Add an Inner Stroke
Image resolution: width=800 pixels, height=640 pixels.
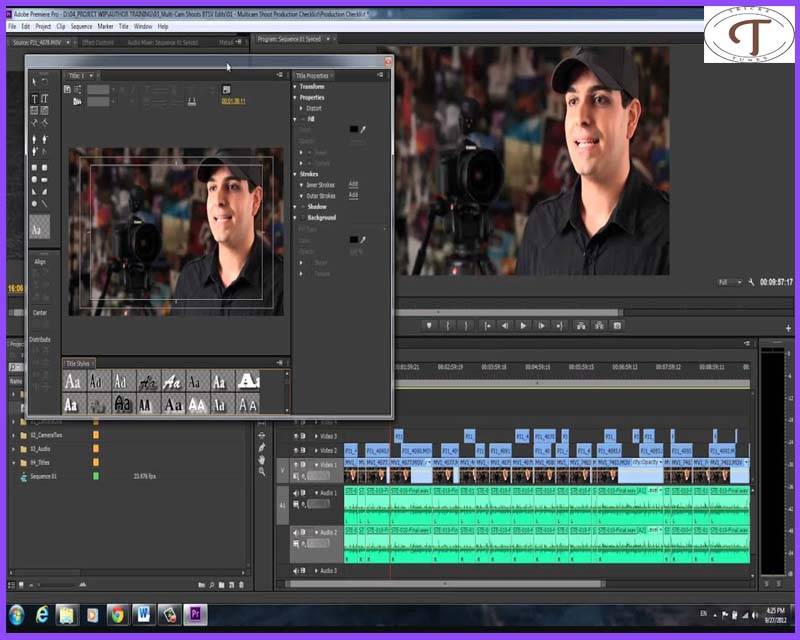(x=353, y=184)
